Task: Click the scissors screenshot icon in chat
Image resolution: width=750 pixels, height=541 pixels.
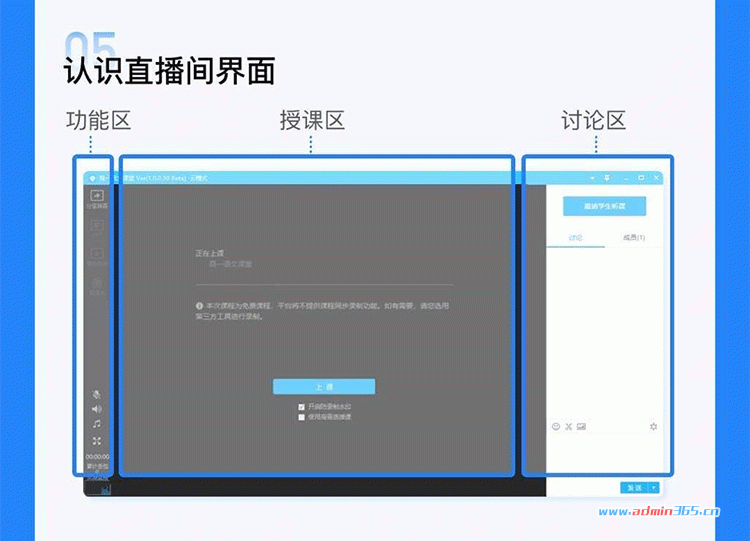Action: point(569,426)
